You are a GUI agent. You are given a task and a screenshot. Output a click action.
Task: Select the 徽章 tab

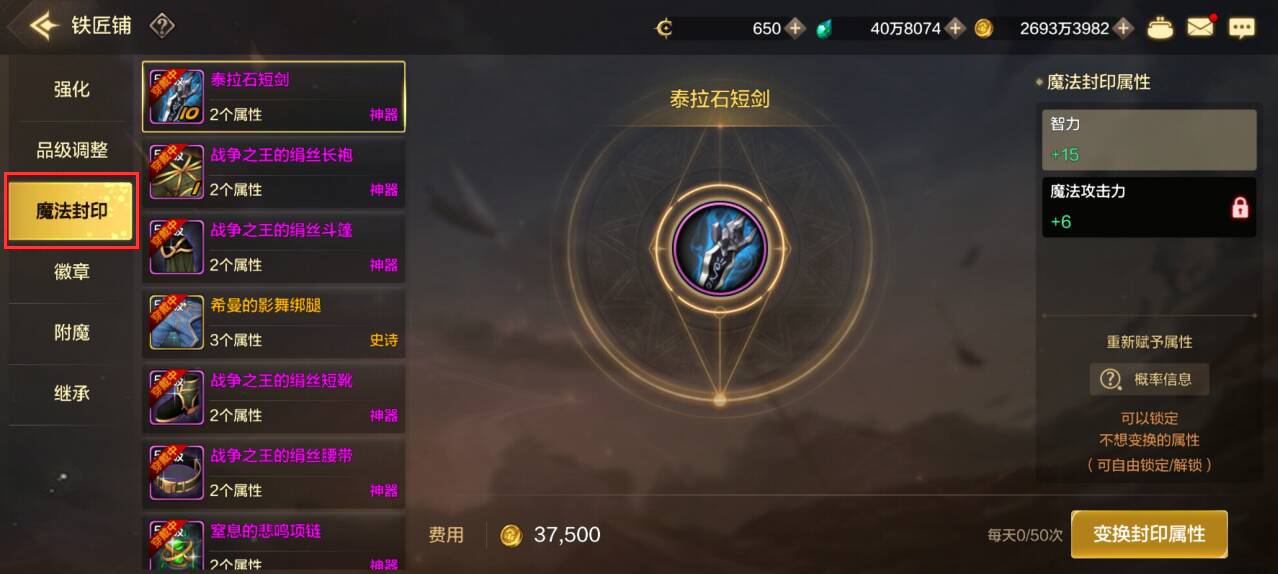pos(71,271)
